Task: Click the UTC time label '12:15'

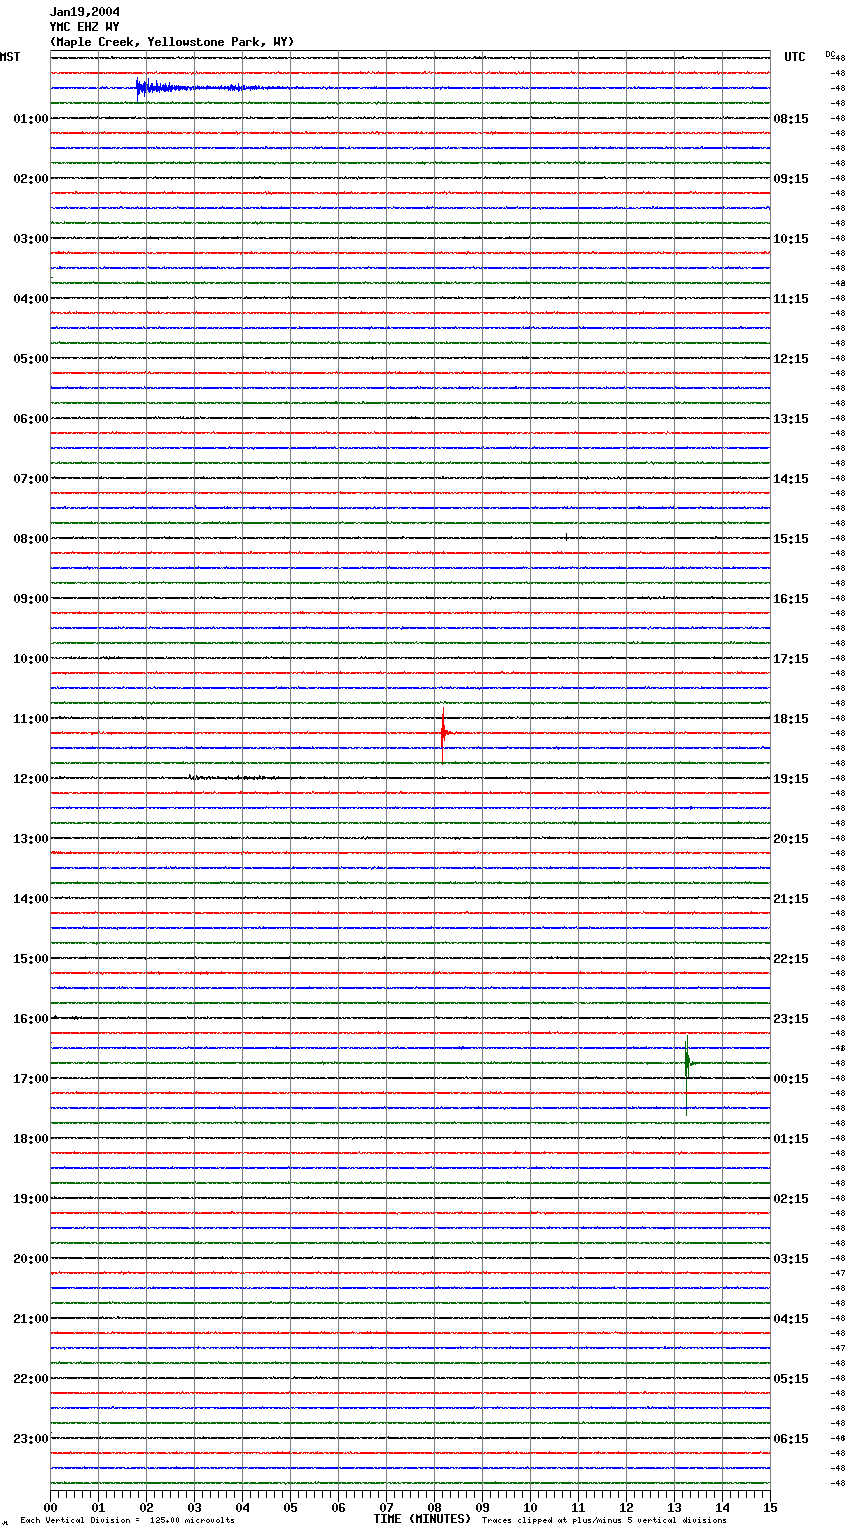Action: click(x=791, y=359)
